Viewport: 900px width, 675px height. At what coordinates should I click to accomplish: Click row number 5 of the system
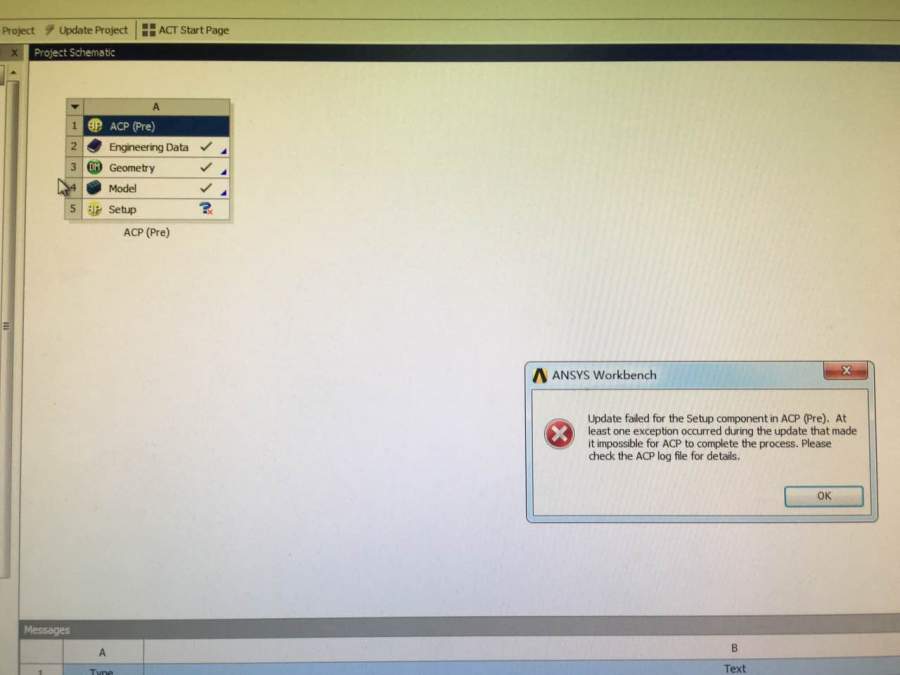click(73, 209)
